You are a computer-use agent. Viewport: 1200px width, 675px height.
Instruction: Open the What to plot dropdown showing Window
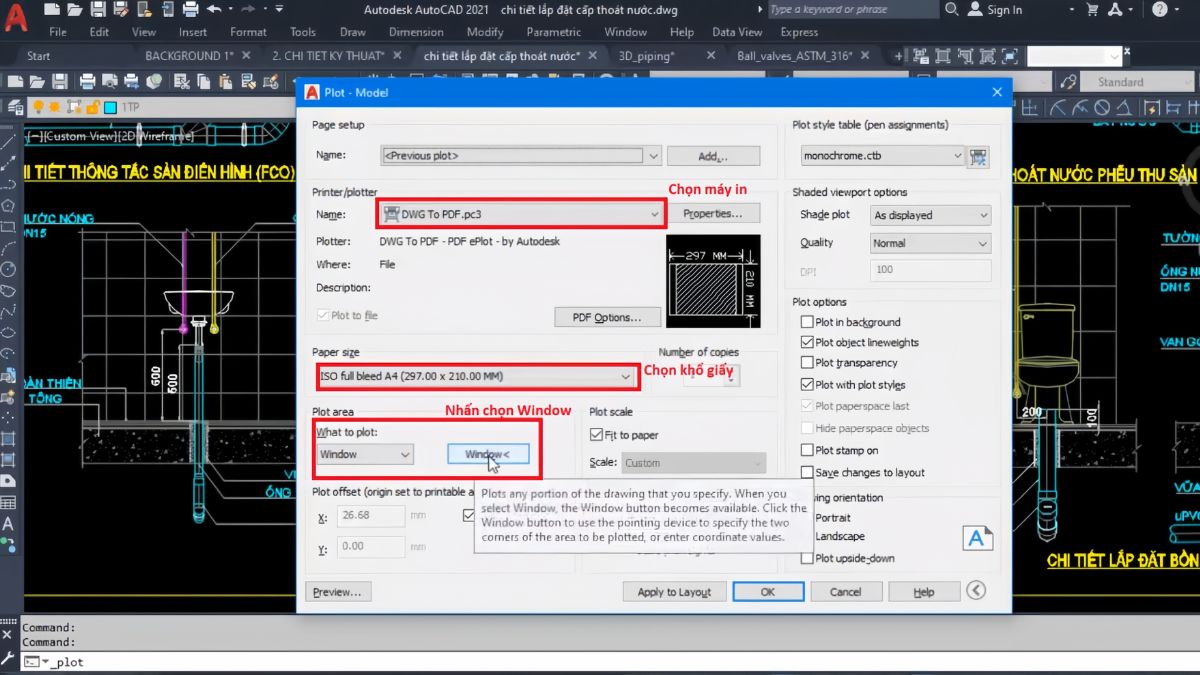coord(405,454)
